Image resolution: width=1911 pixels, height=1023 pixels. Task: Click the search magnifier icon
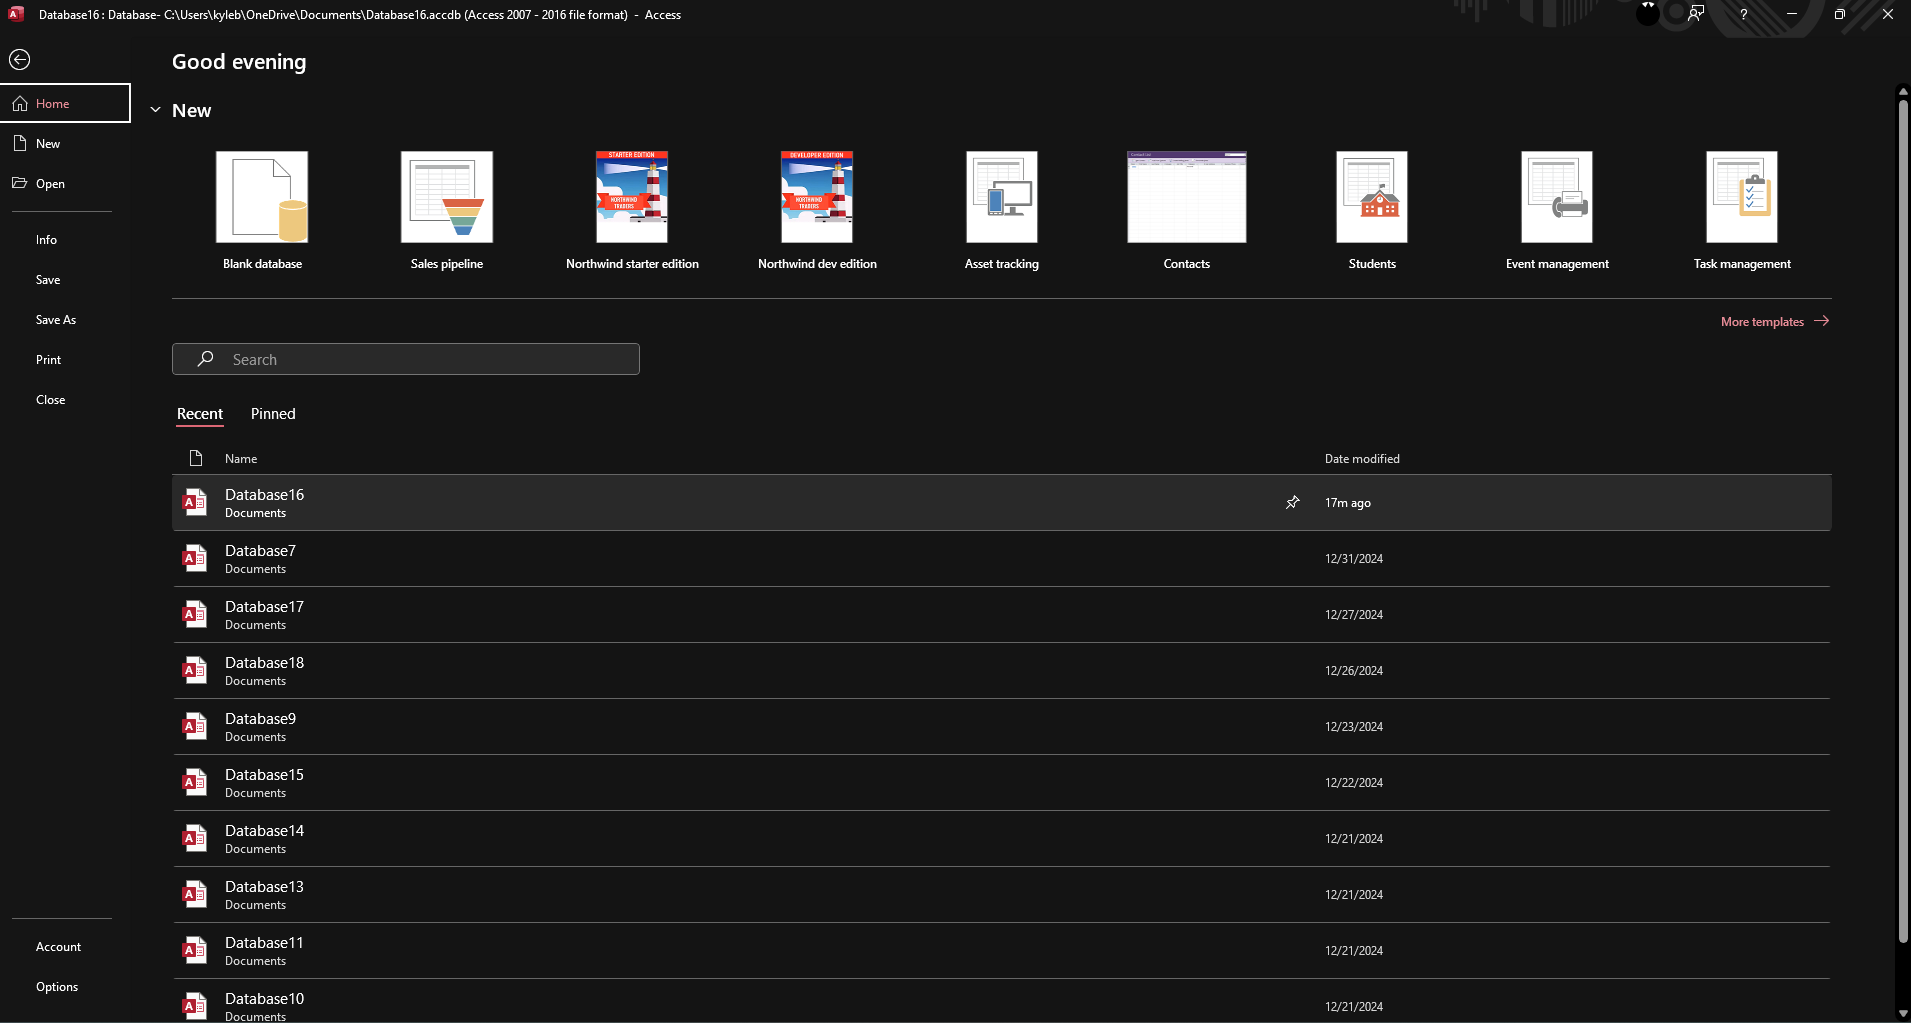point(206,359)
